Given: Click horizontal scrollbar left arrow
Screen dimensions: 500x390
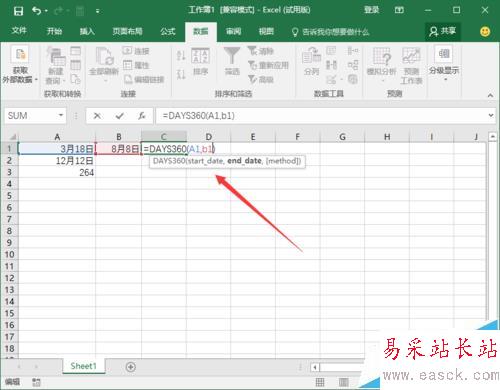Looking at the screenshot, I should point(315,367).
